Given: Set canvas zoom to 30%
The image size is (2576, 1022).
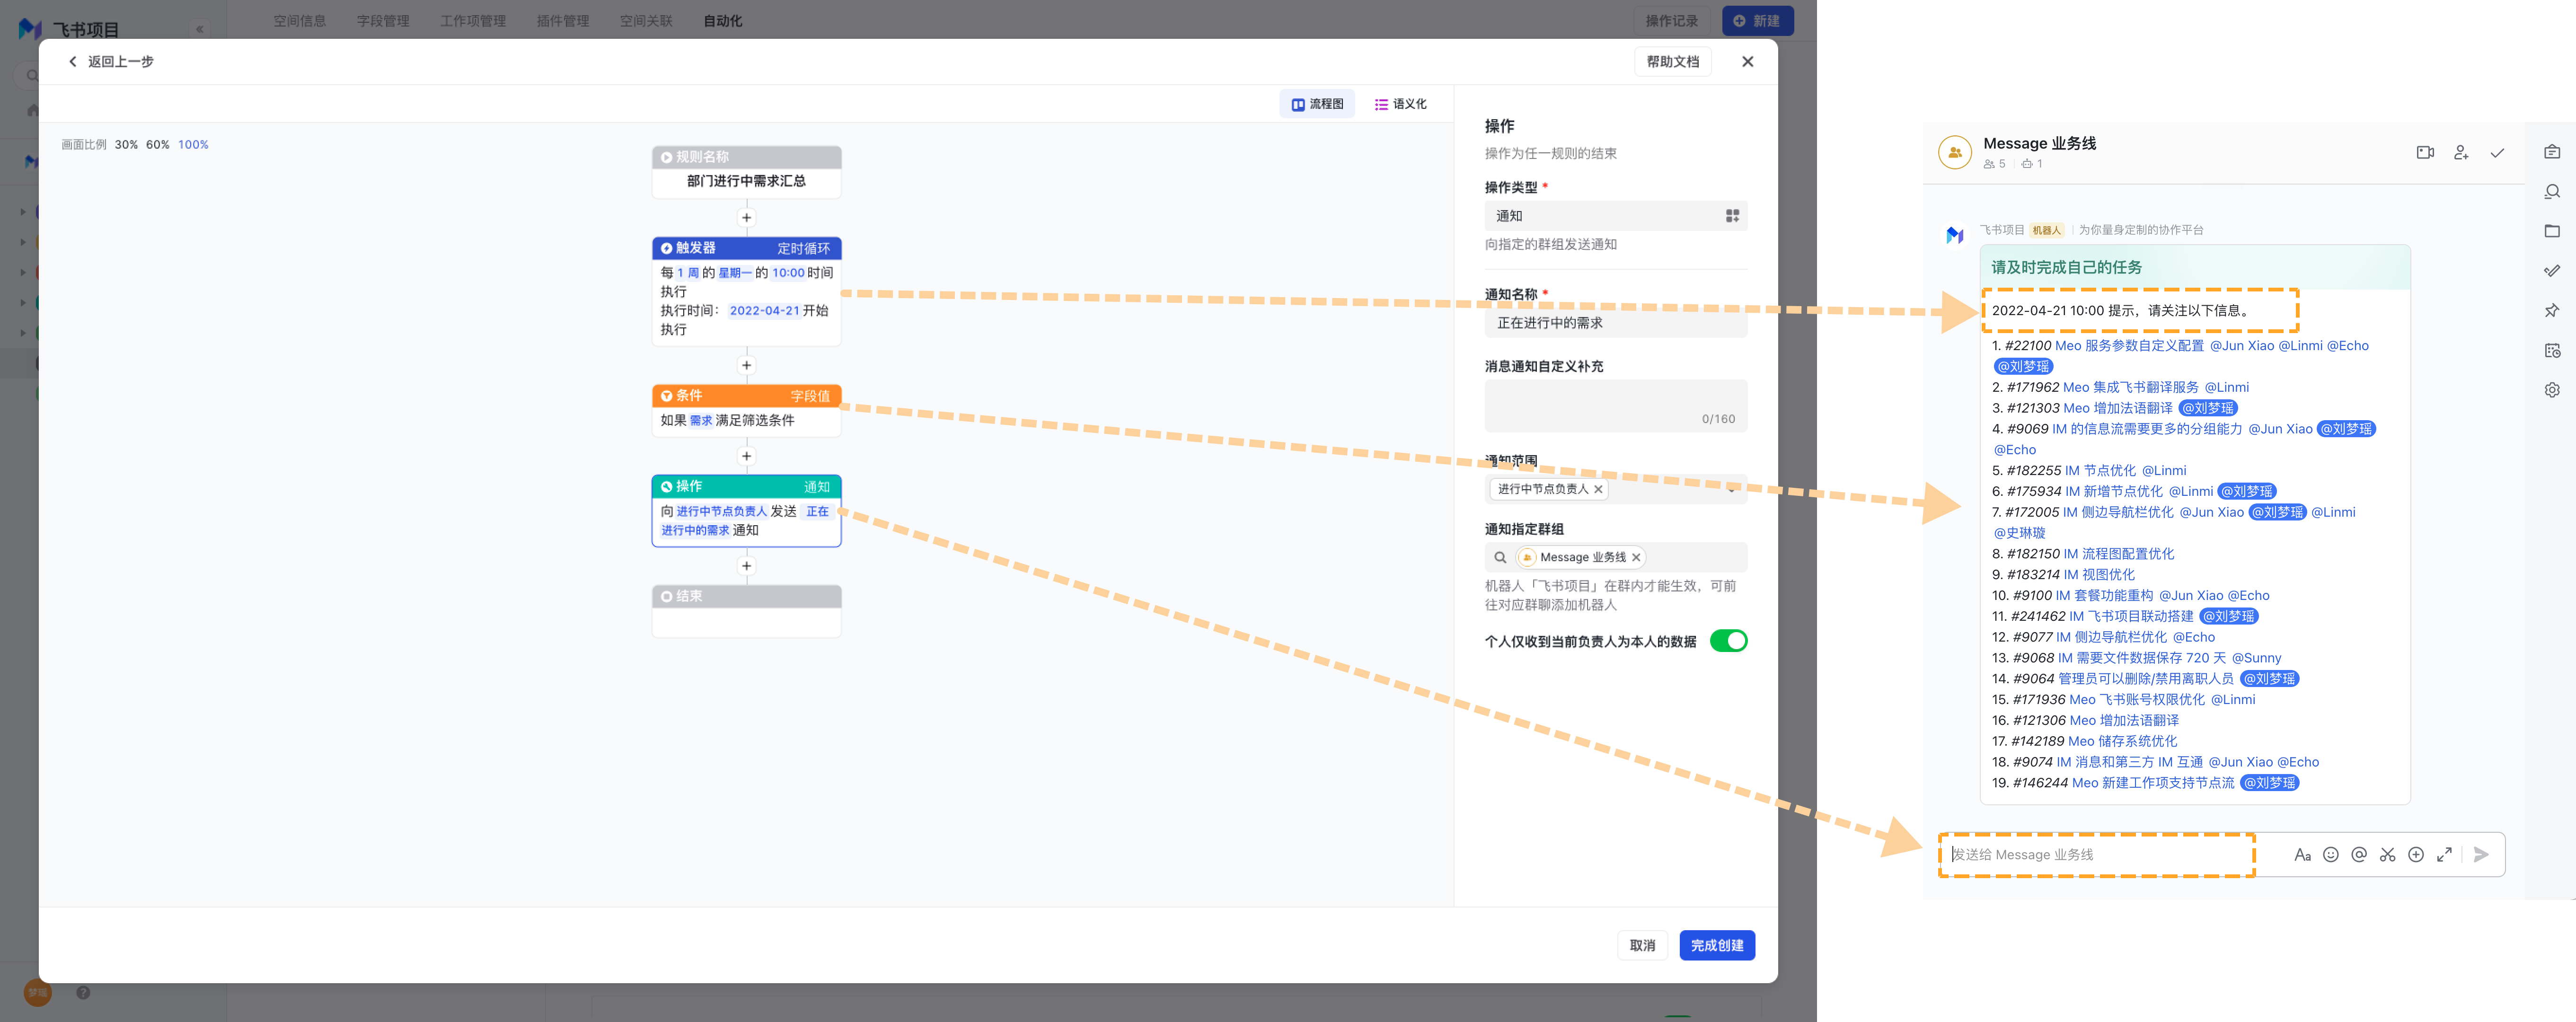Looking at the screenshot, I should coord(126,145).
